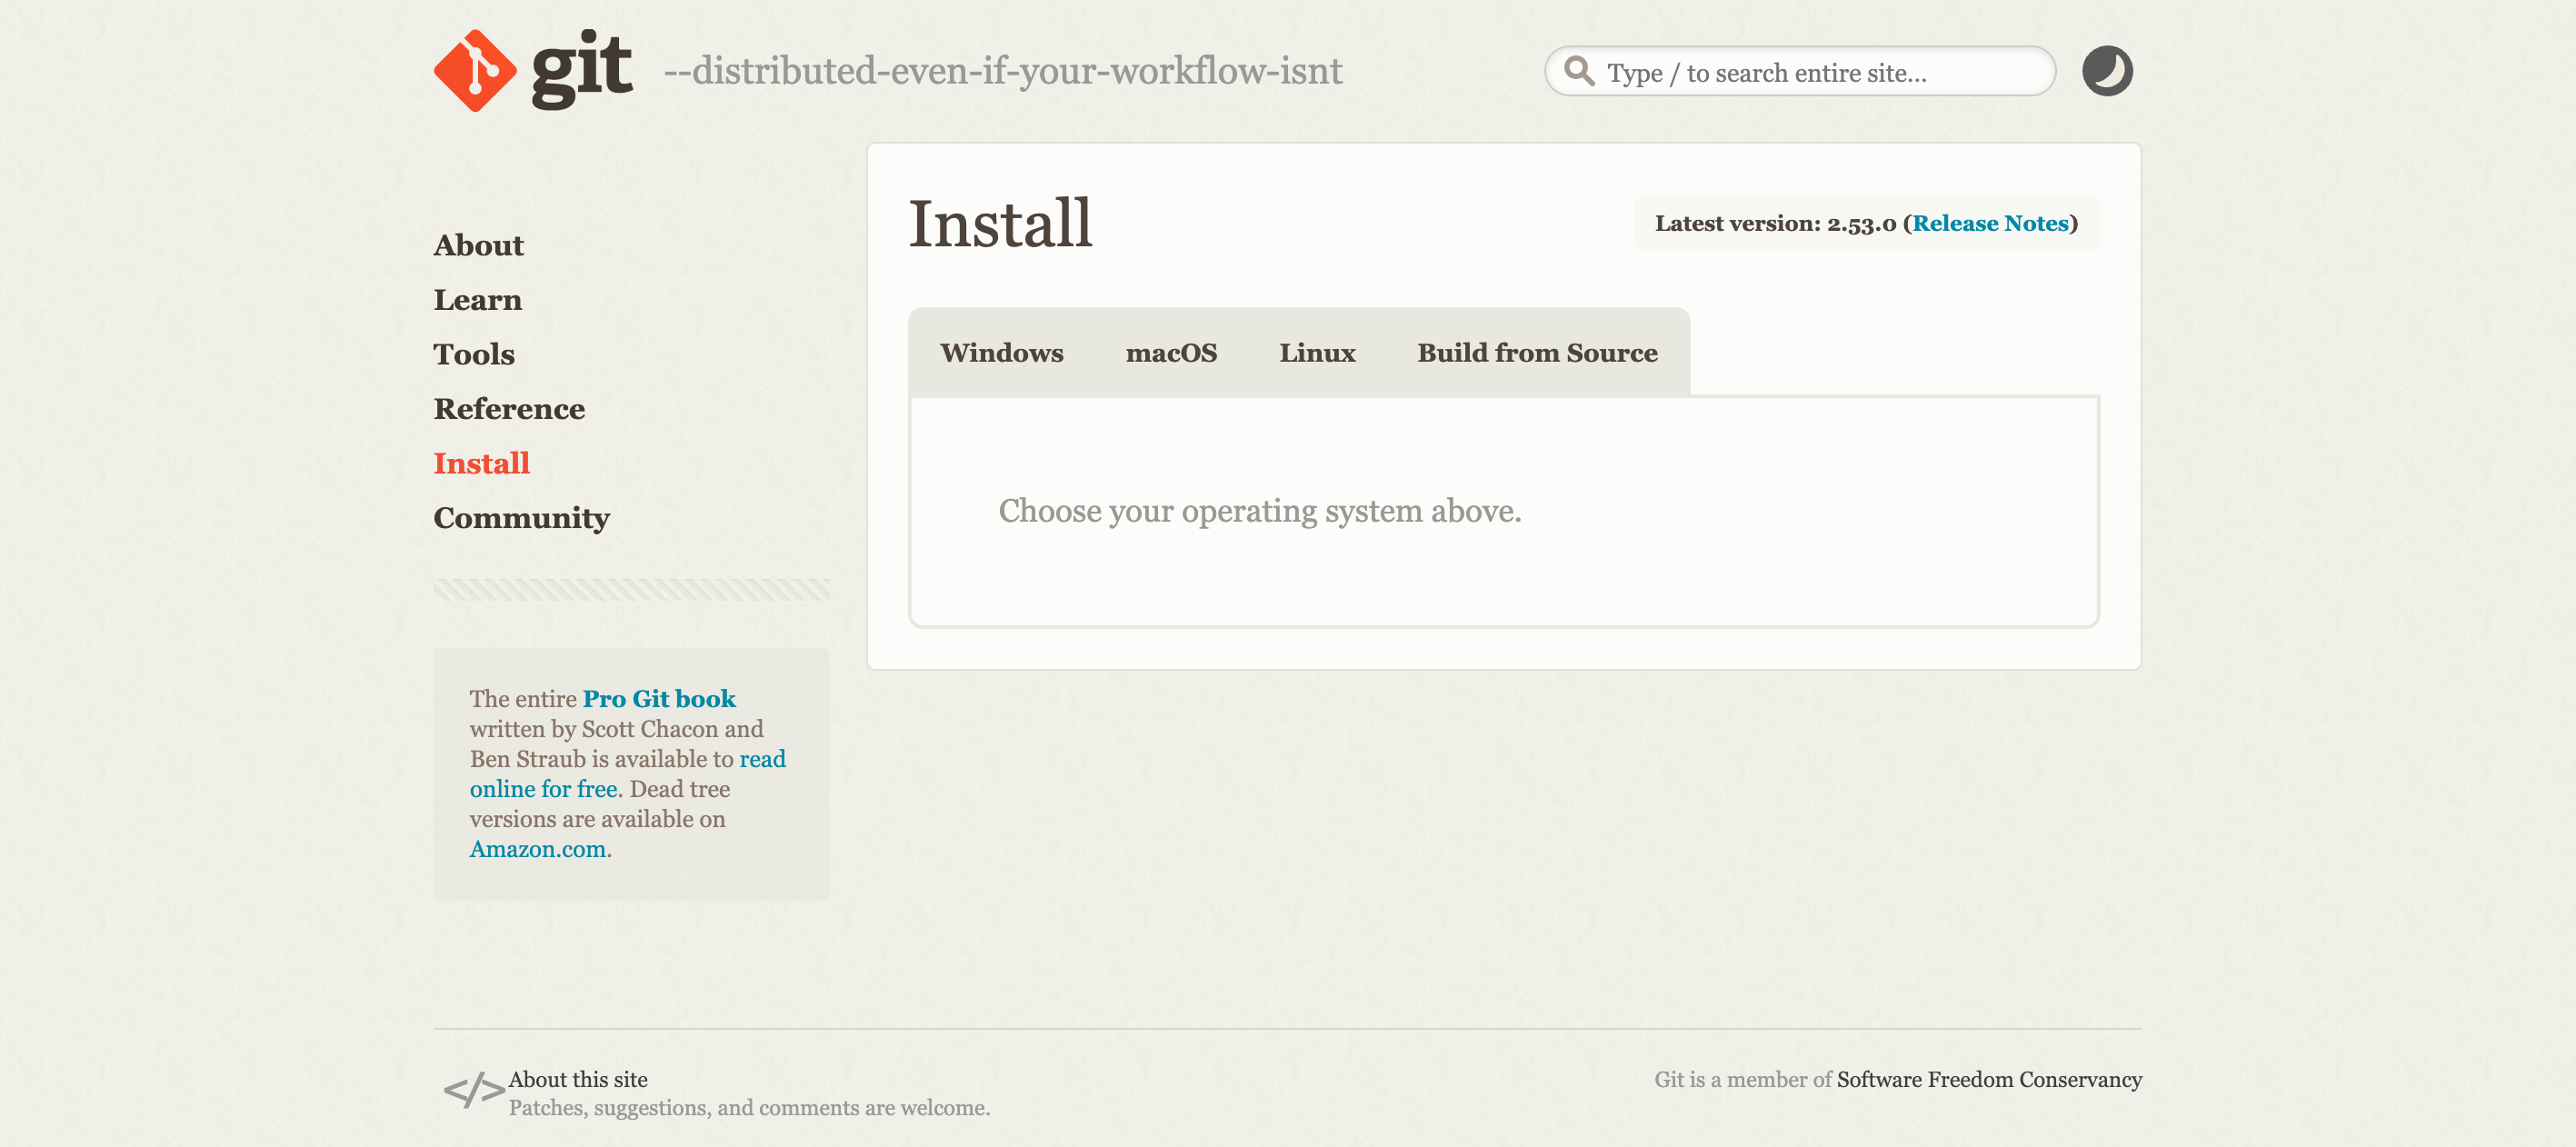
Task: Open the About this site link
Action: [x=578, y=1079]
